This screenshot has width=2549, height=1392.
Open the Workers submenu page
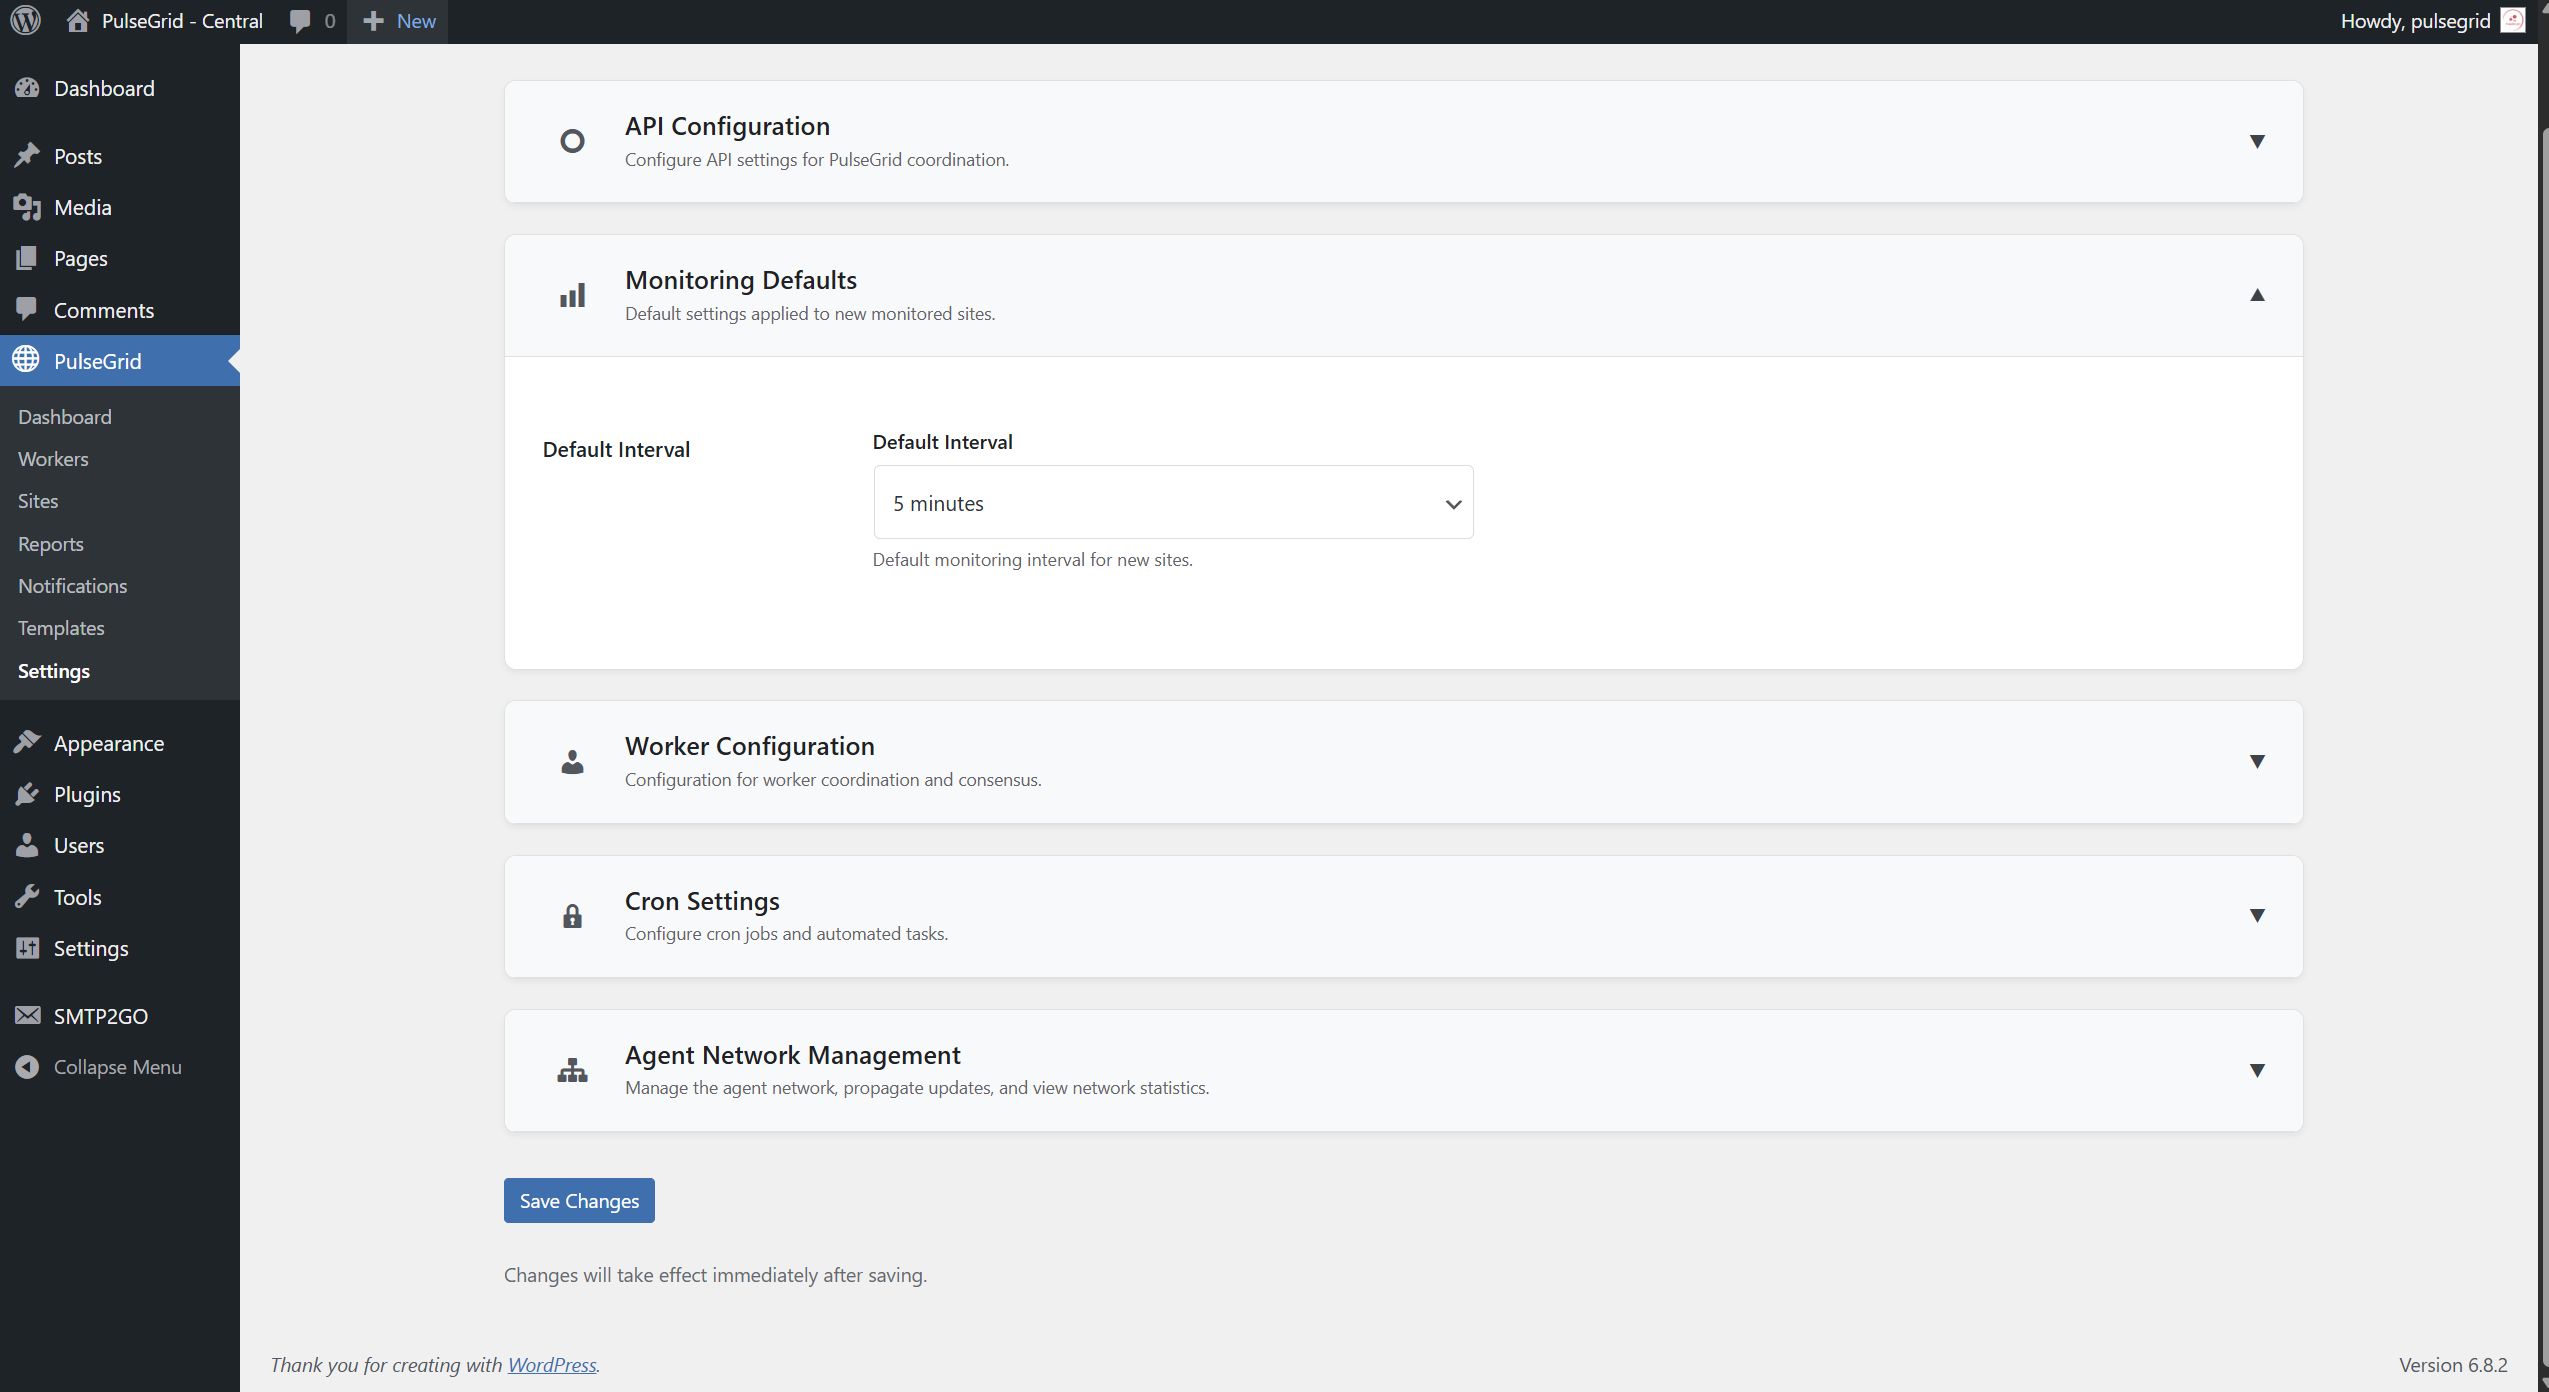53,459
